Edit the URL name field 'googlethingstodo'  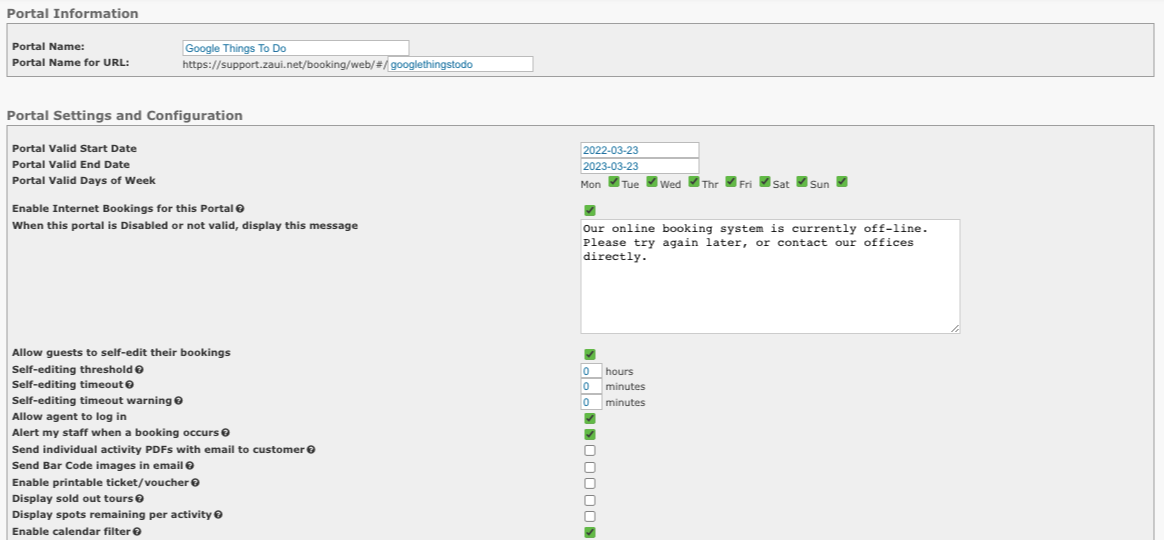click(x=460, y=65)
